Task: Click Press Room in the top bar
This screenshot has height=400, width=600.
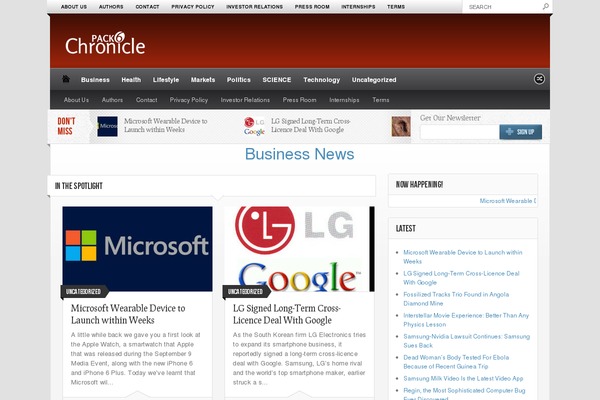Action: 312,7
